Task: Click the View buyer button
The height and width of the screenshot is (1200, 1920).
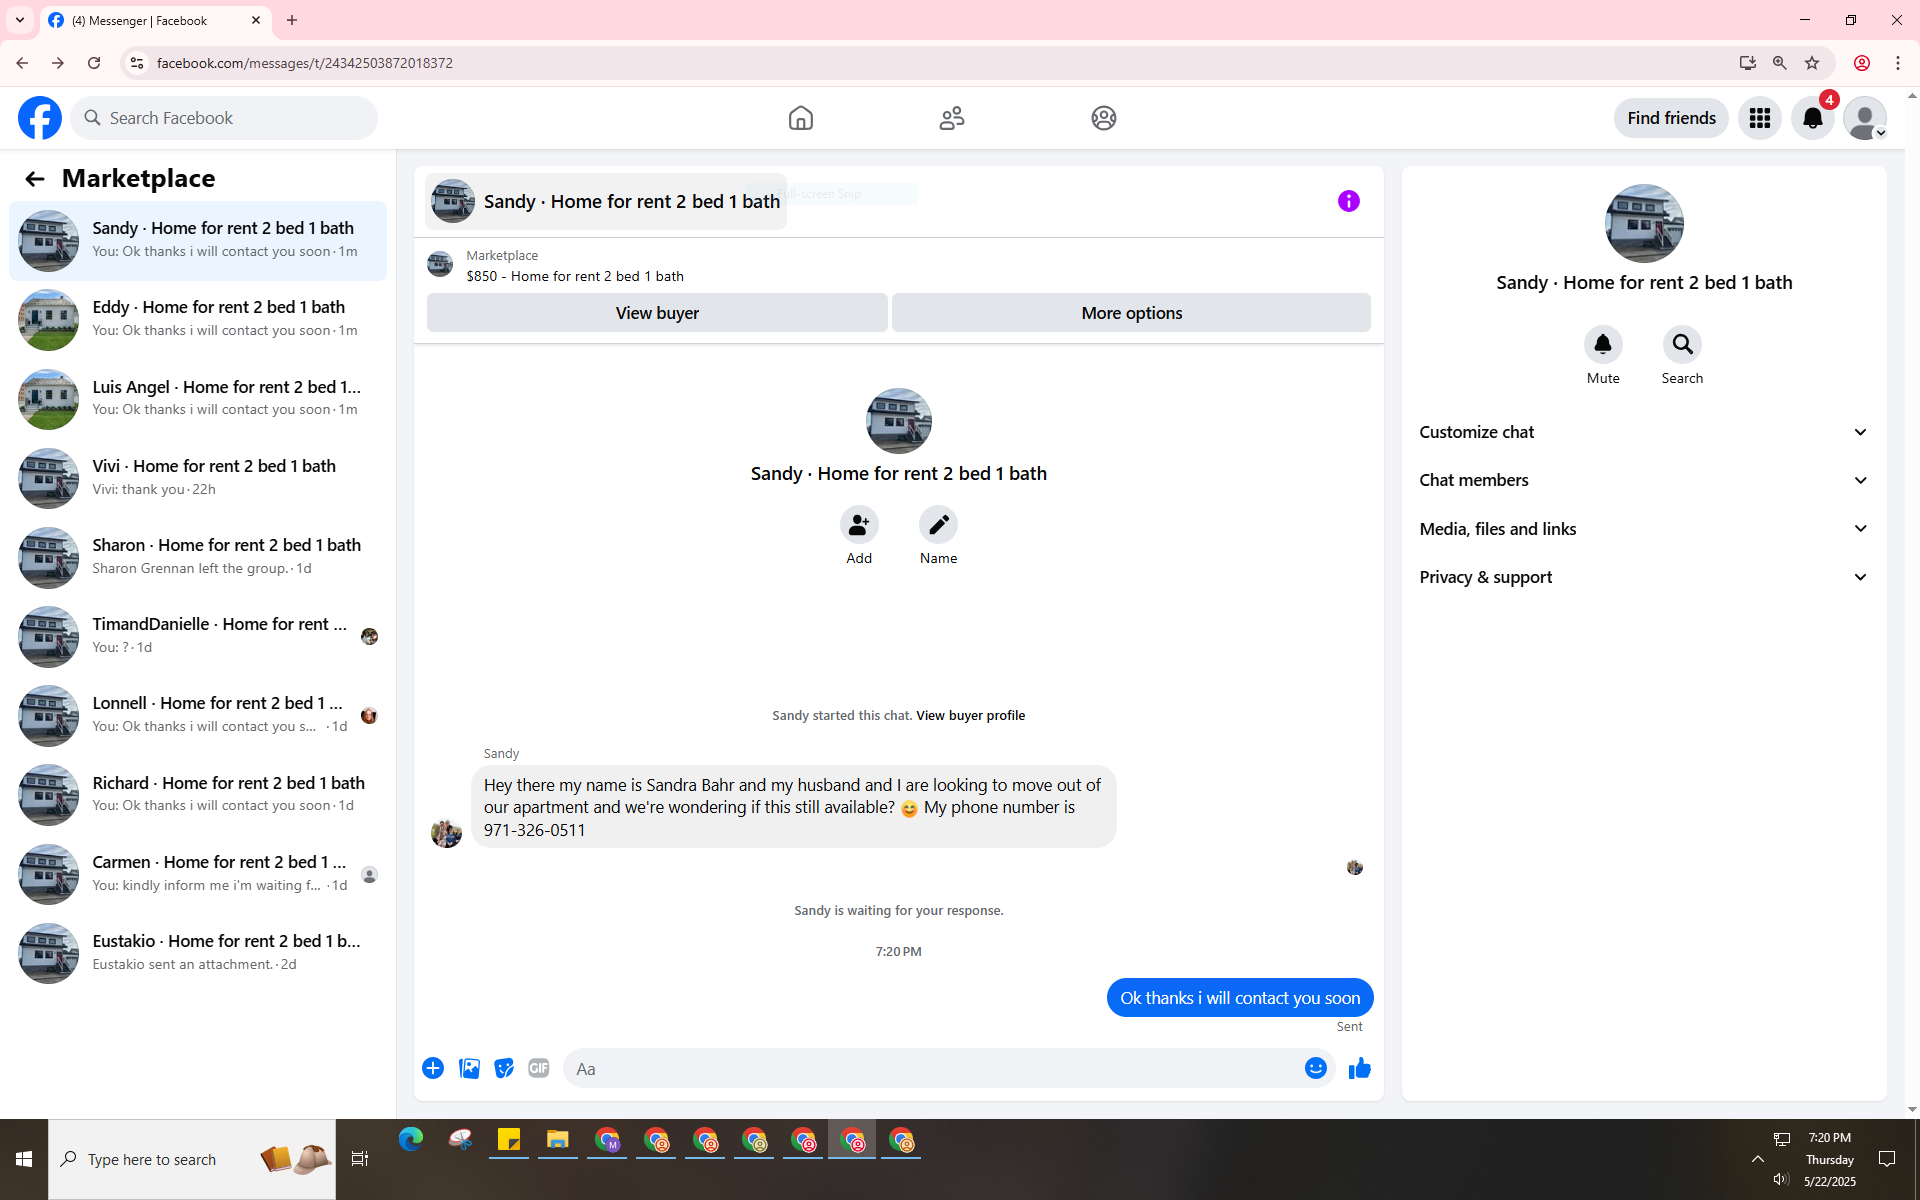Action: 657,313
